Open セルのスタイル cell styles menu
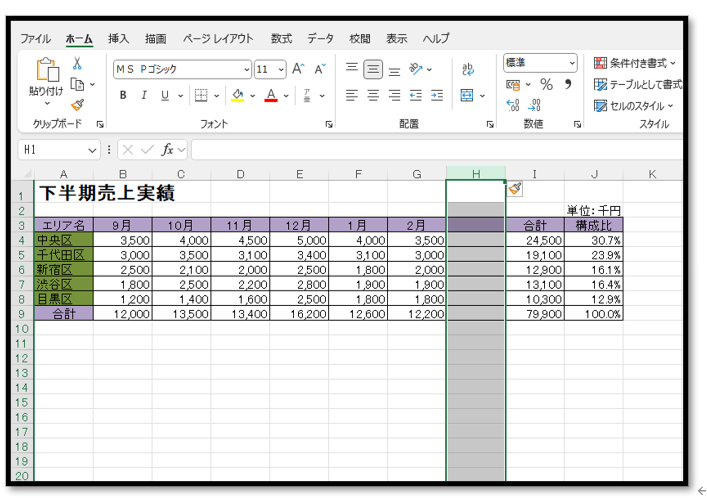 (633, 106)
